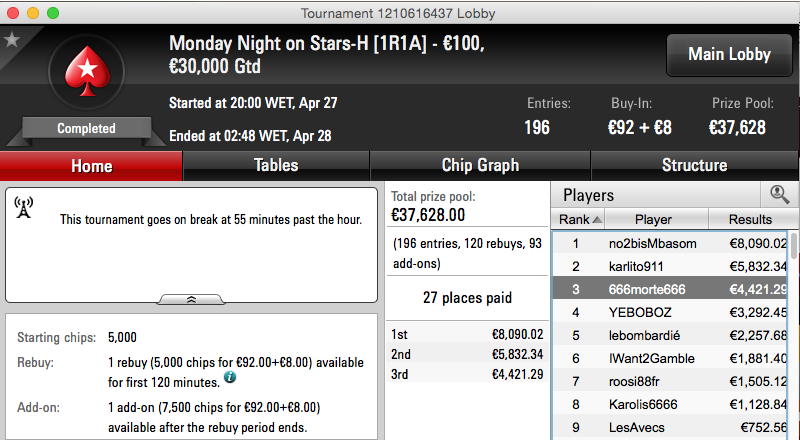The width and height of the screenshot is (800, 440).
Task: Switch to the Tables tab
Action: (276, 166)
